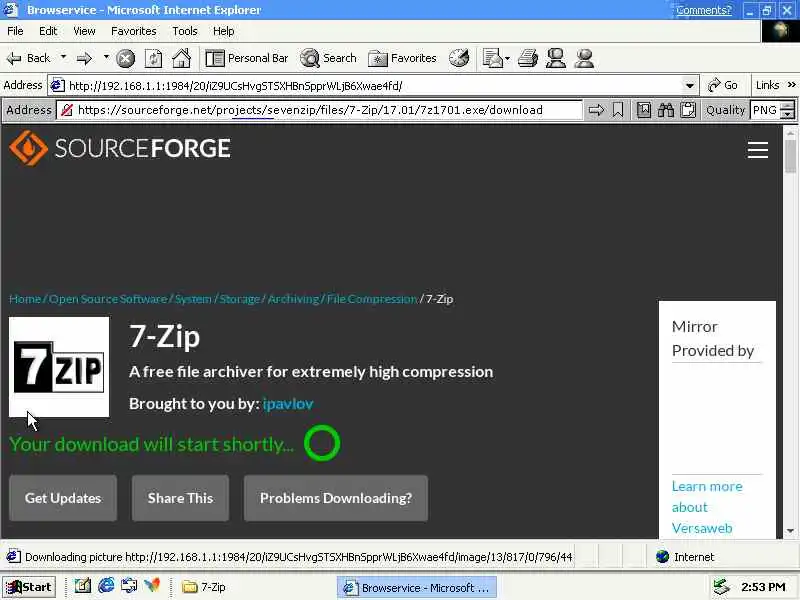Image resolution: width=800 pixels, height=600 pixels.
Task: Click the scrollbar up arrow
Action: coord(790,132)
